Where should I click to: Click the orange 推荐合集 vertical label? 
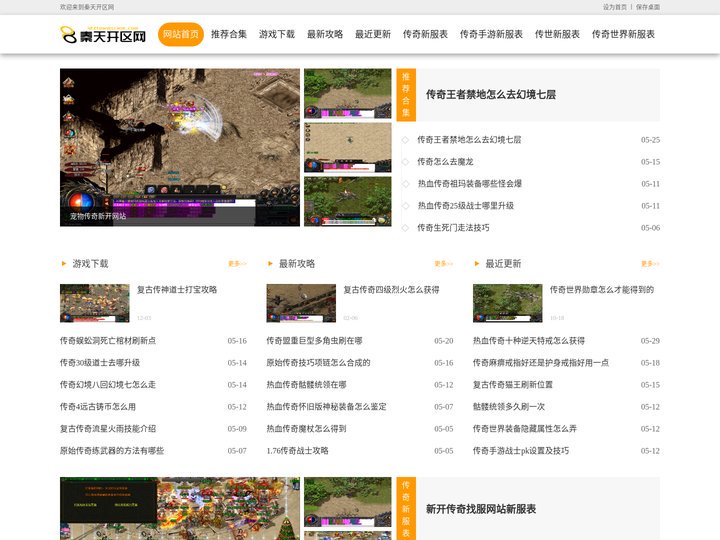click(x=406, y=95)
